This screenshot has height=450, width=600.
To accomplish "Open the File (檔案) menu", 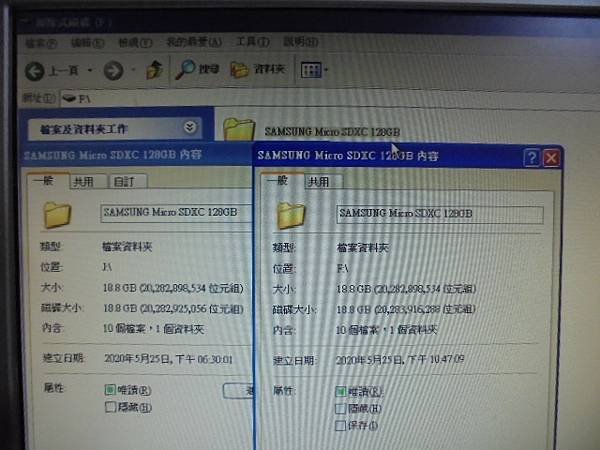I will click(x=41, y=43).
